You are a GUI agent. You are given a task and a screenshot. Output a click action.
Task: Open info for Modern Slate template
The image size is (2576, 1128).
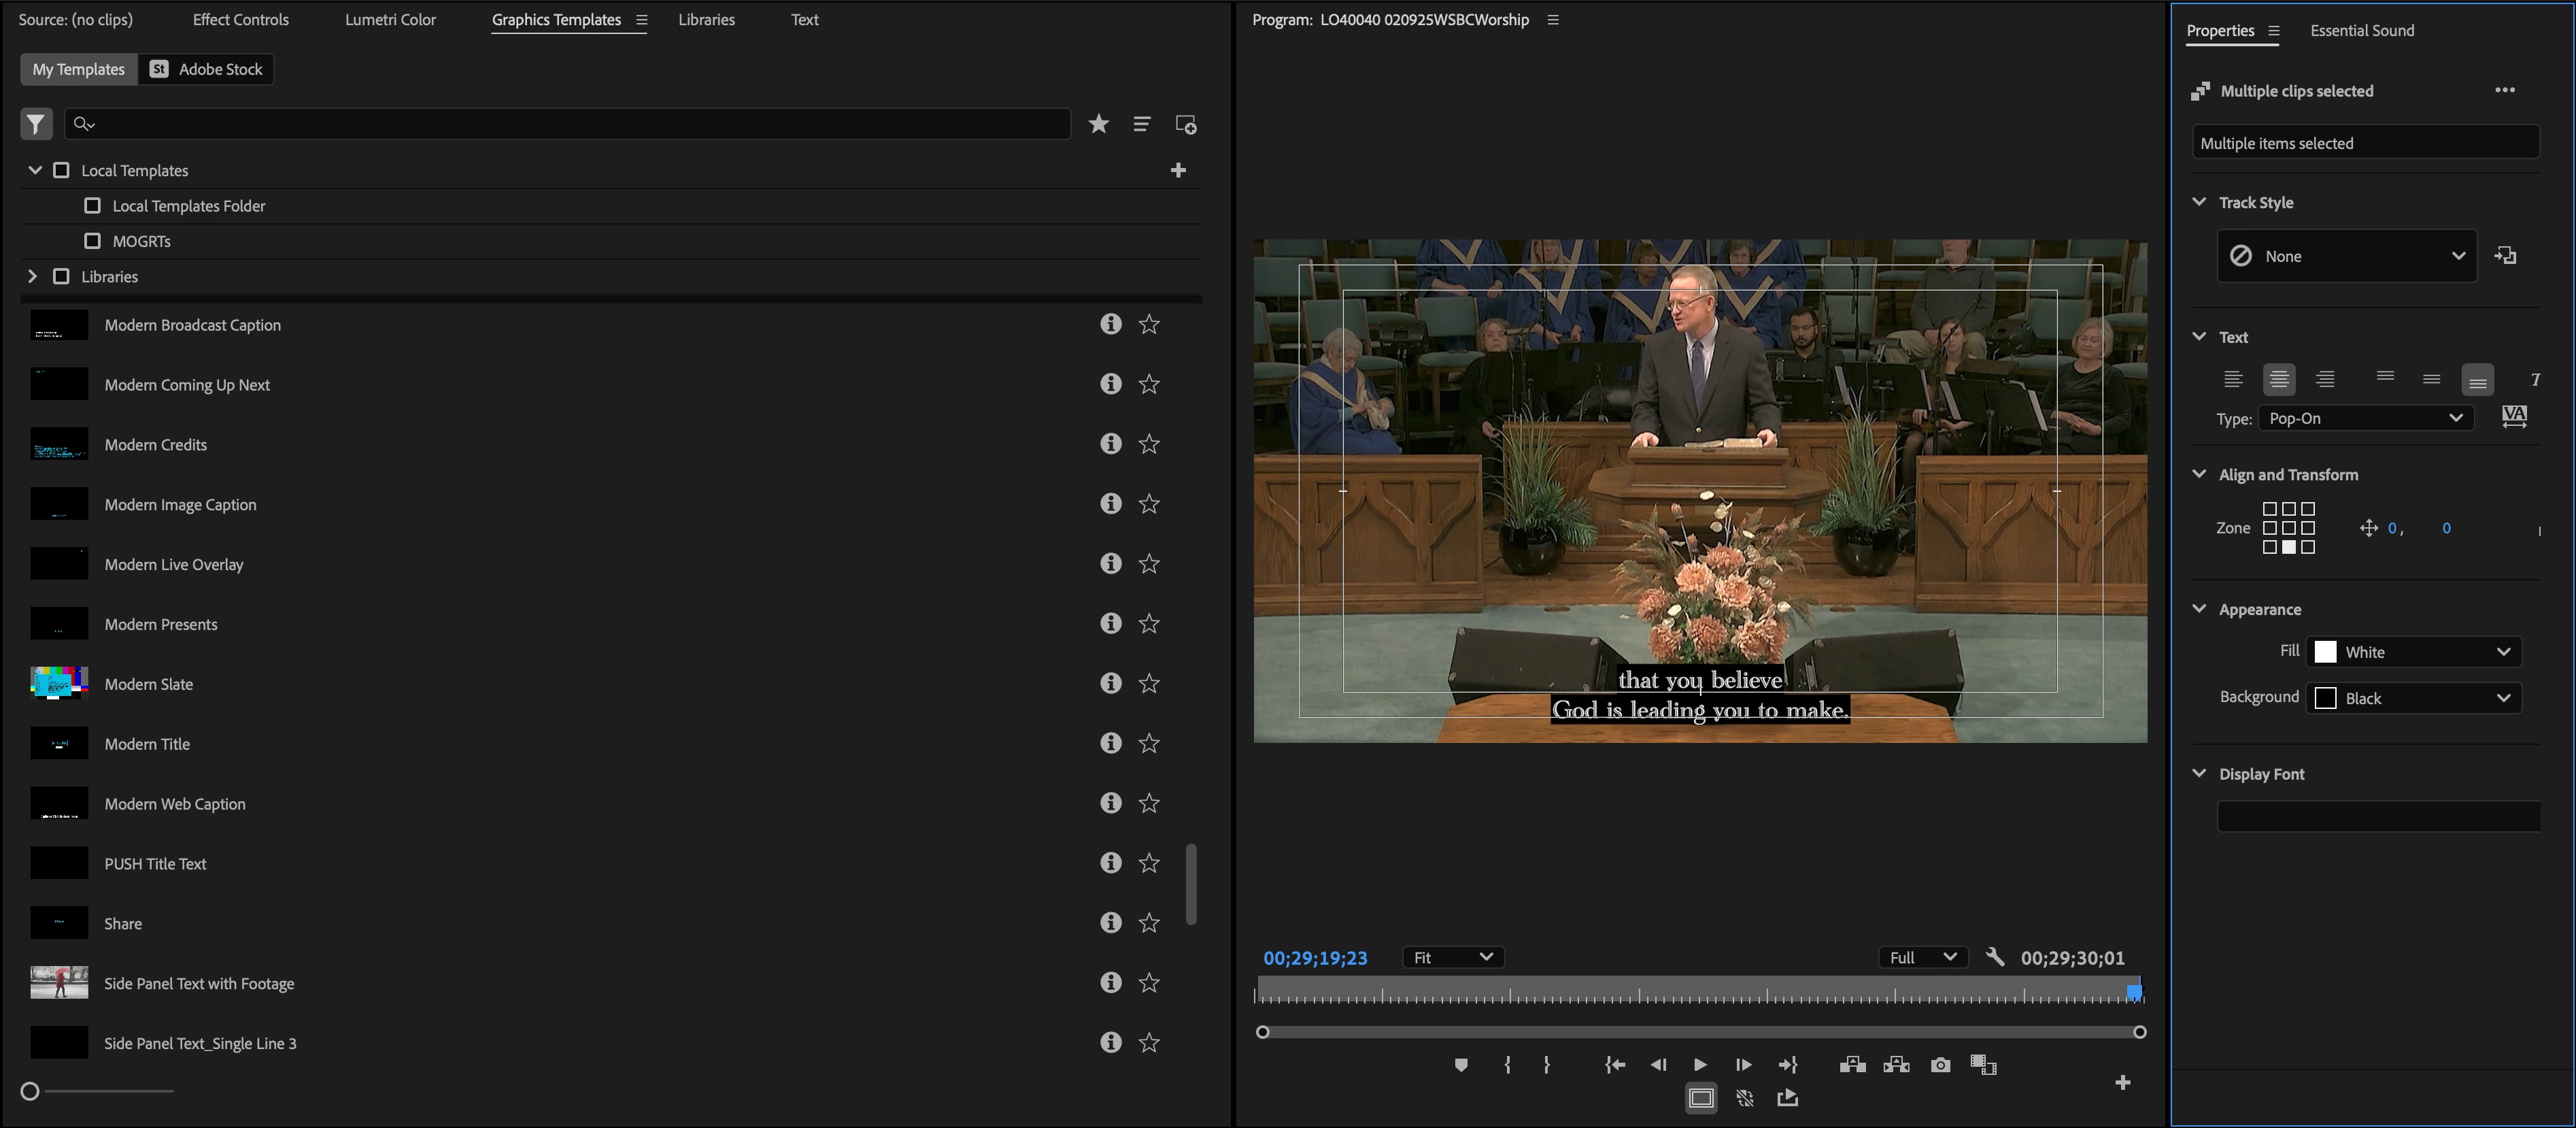(x=1110, y=683)
